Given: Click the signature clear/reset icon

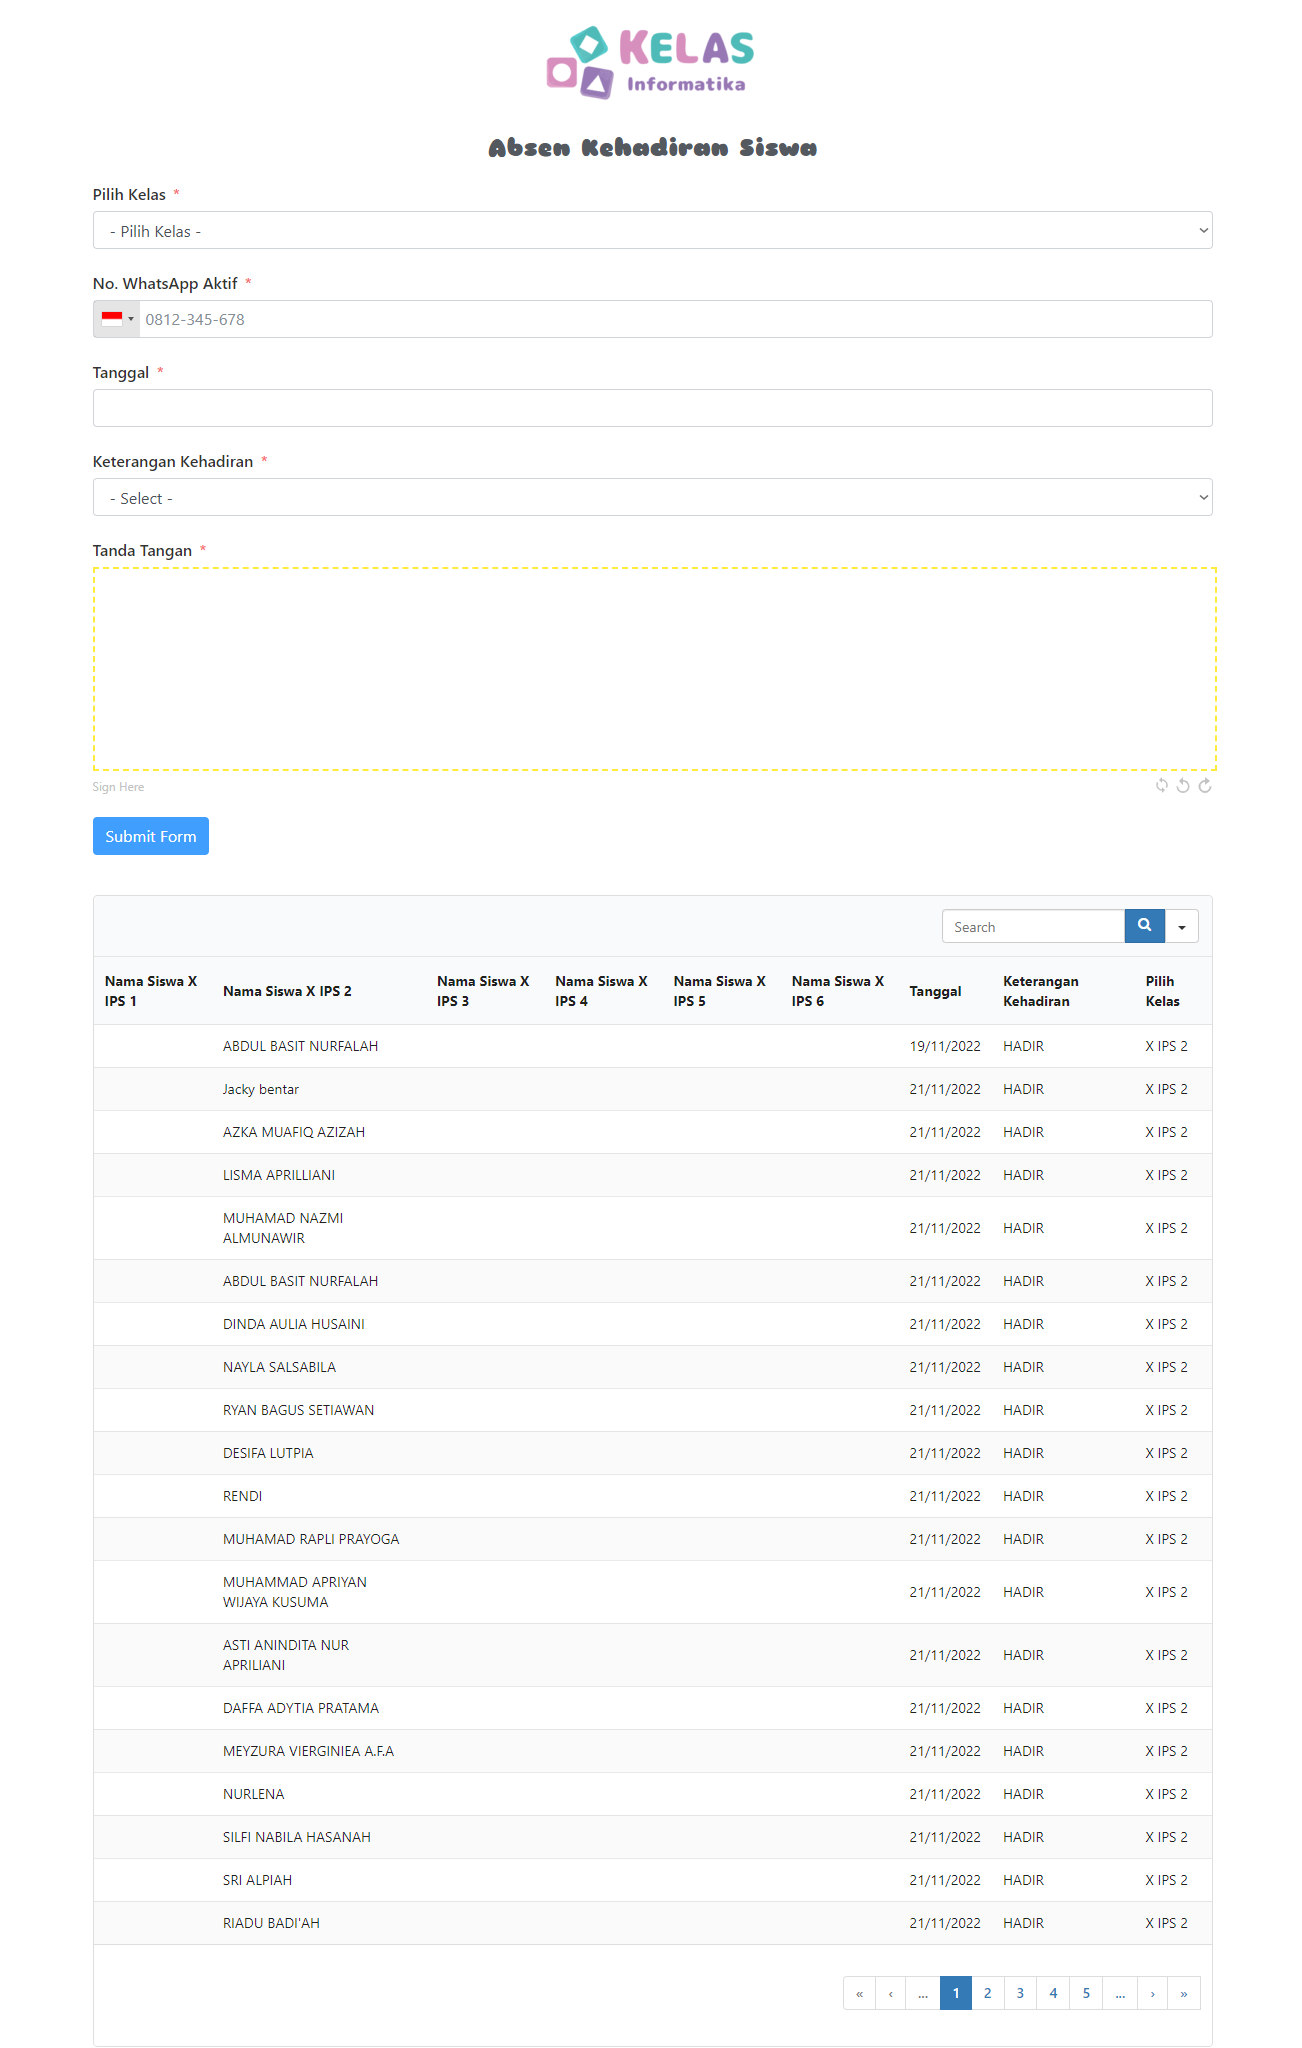Looking at the screenshot, I should 1161,786.
